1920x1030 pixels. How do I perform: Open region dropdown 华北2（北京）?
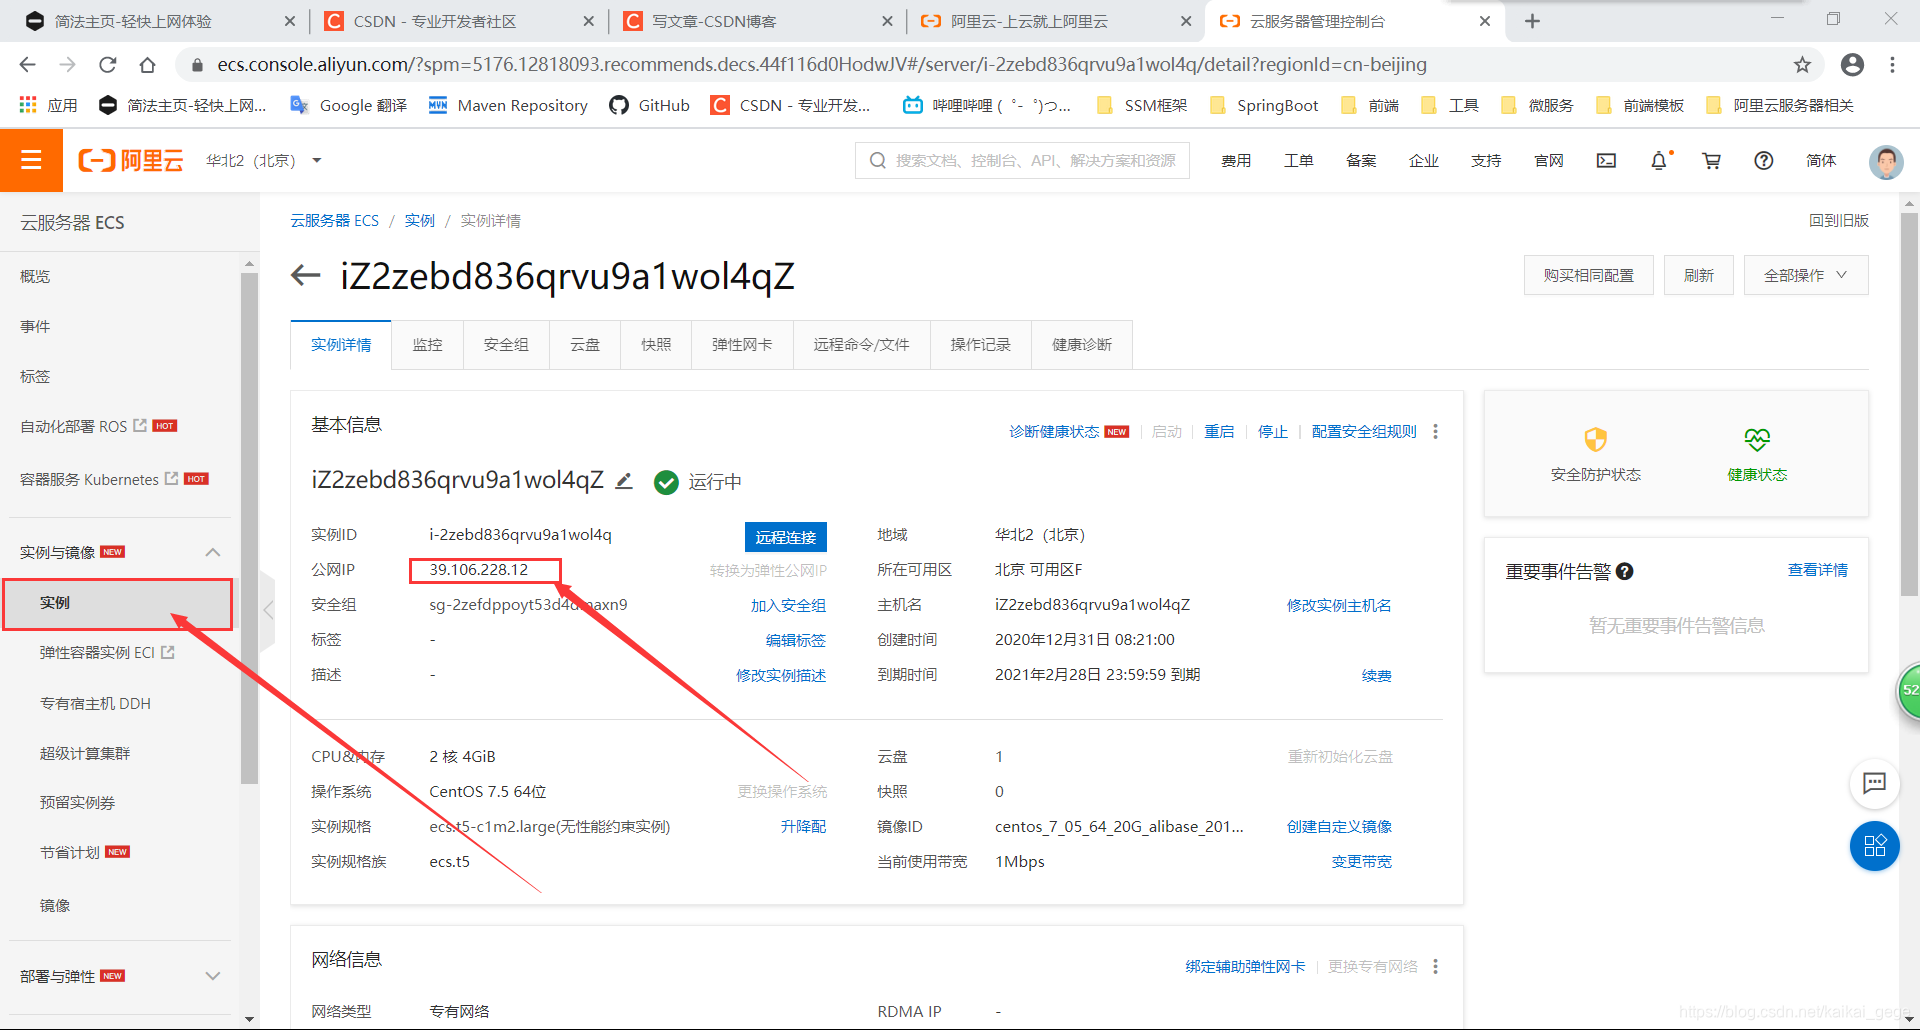pos(264,160)
